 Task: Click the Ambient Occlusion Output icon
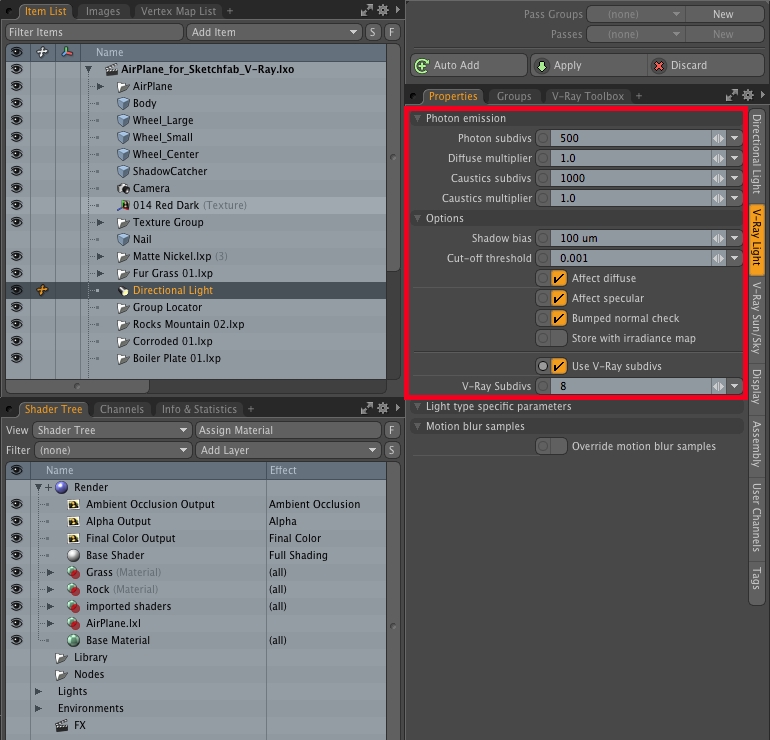point(74,504)
